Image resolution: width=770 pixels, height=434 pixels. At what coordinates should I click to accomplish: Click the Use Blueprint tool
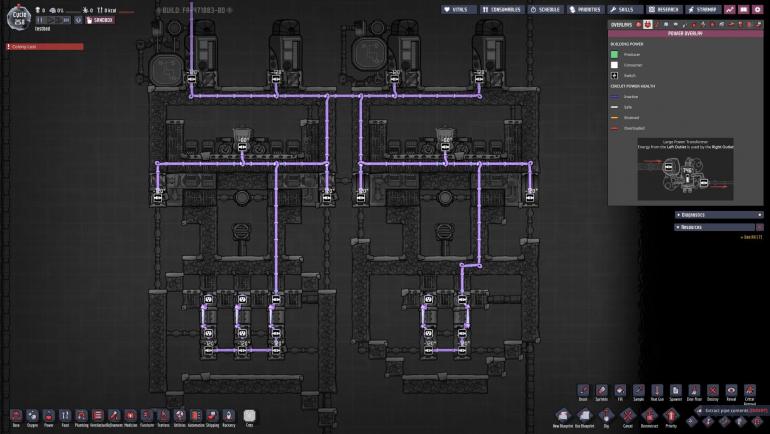[x=584, y=418]
